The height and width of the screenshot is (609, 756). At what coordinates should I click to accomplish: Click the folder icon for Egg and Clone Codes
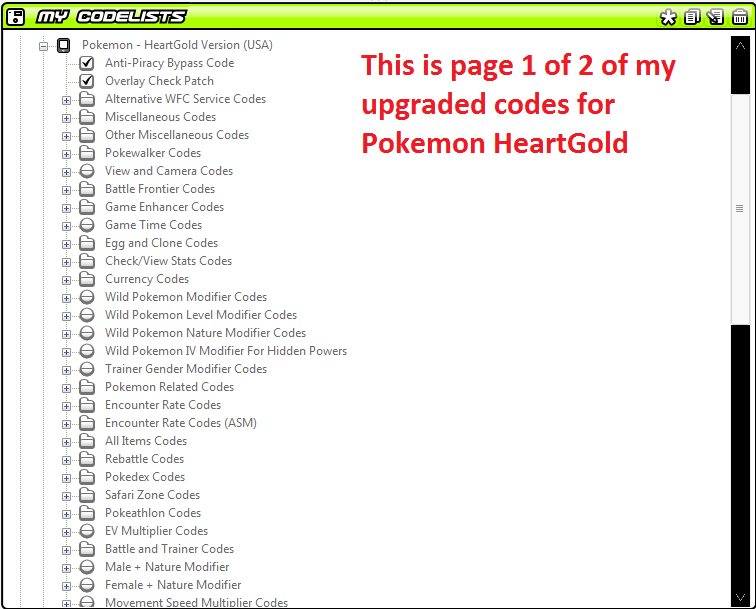click(87, 243)
